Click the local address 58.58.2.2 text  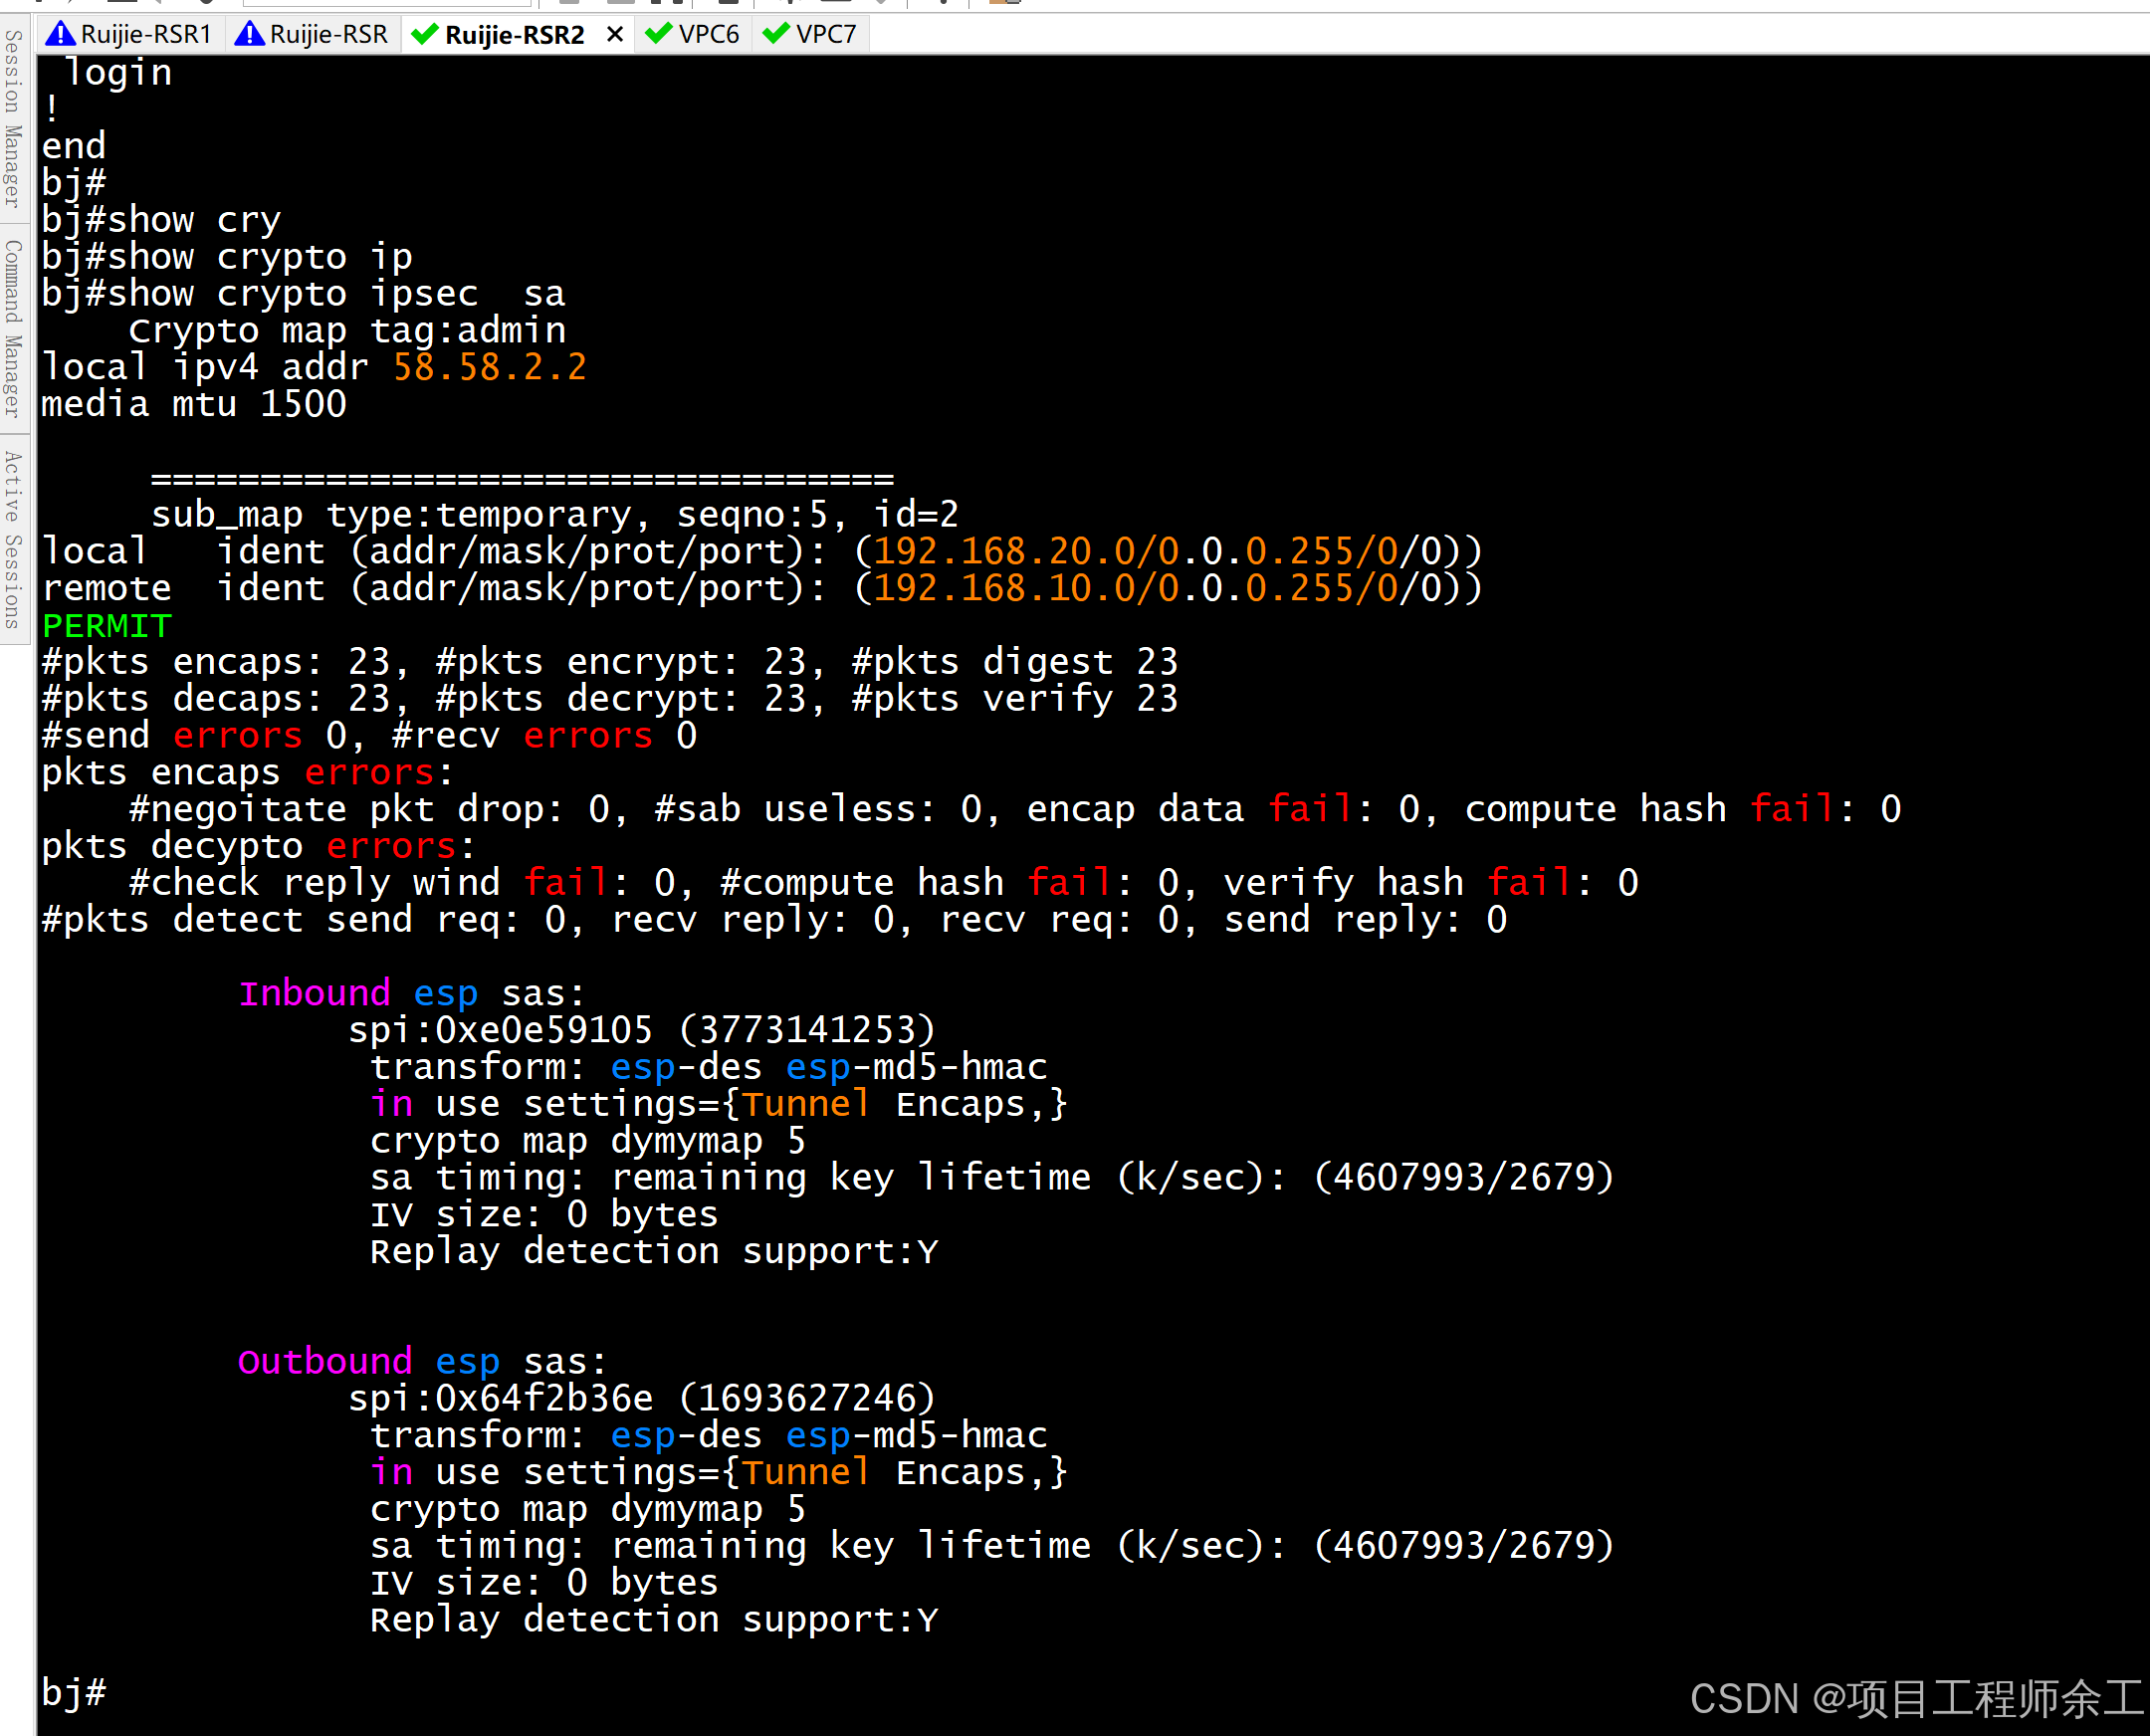489,367
